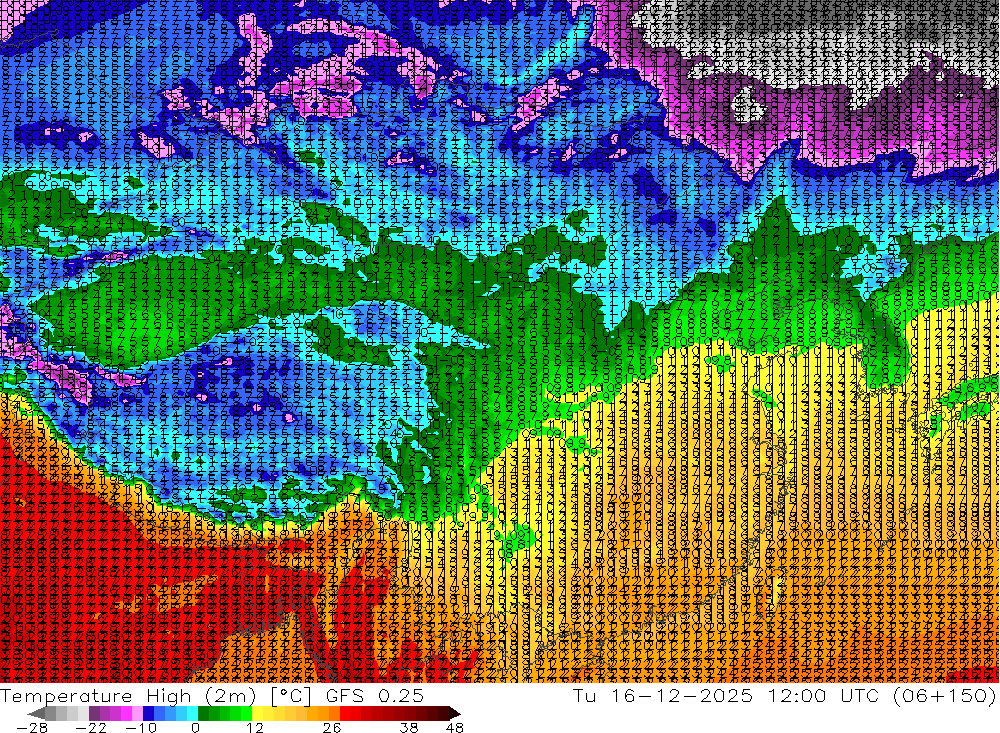
Task: Click the bright yellow legend swatch above 12
Action: click(258, 713)
